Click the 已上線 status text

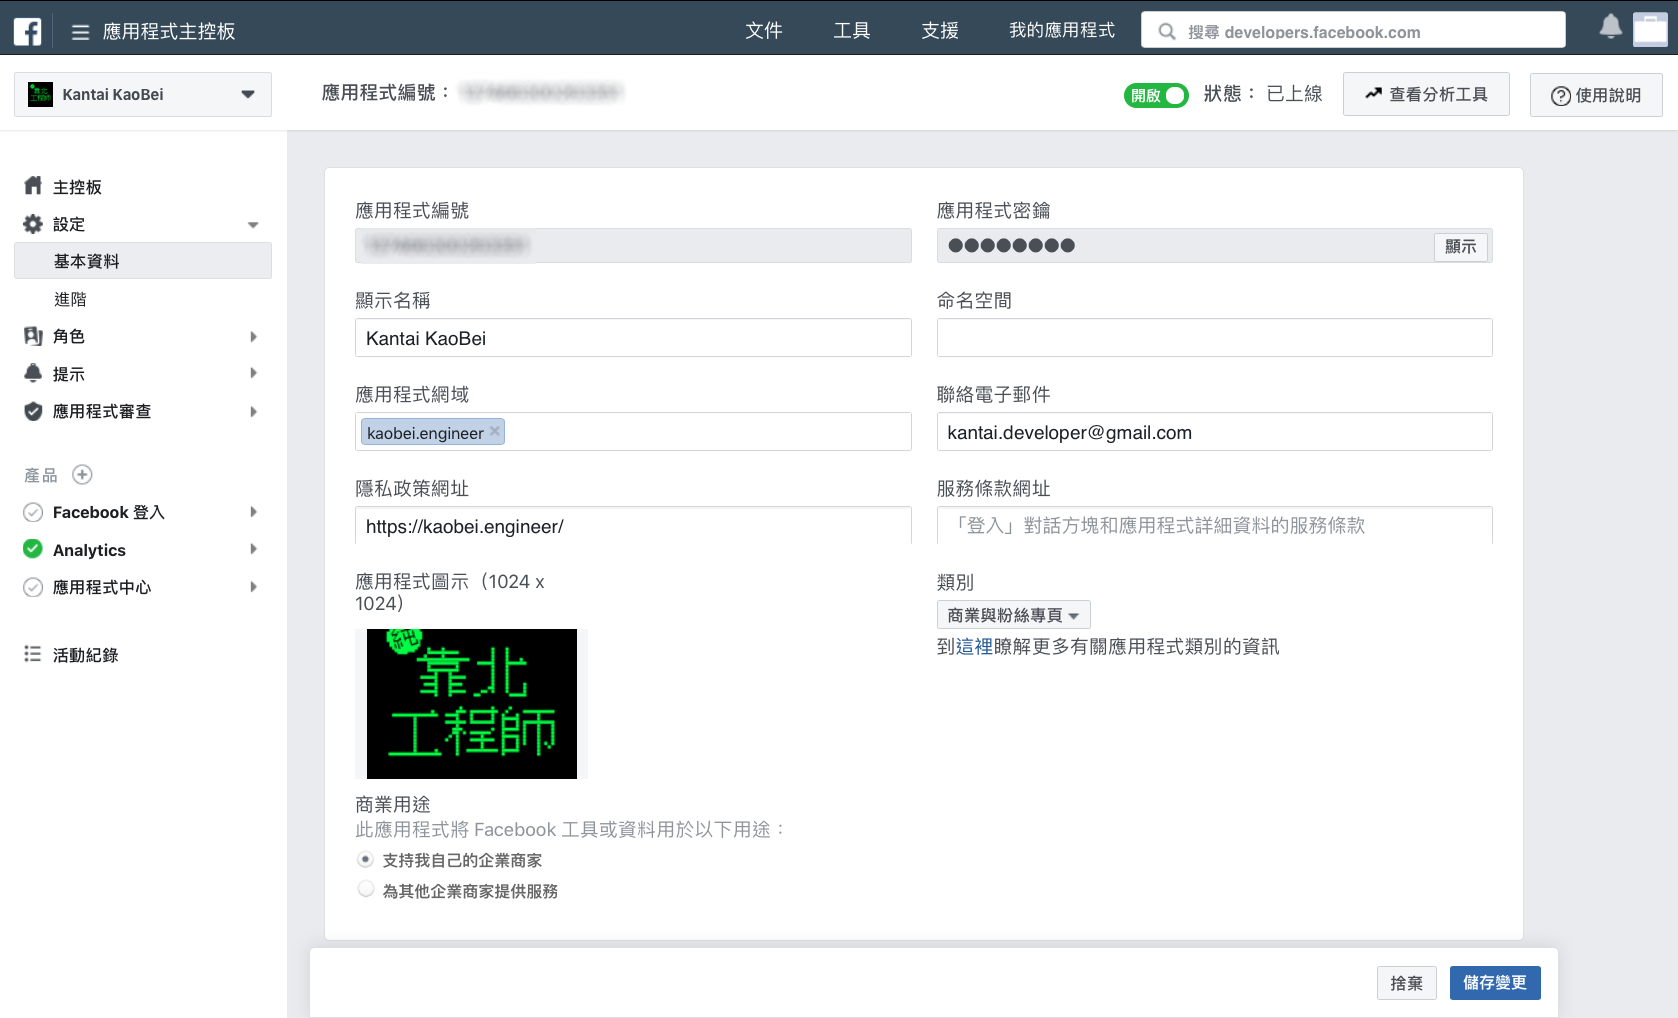[1294, 94]
